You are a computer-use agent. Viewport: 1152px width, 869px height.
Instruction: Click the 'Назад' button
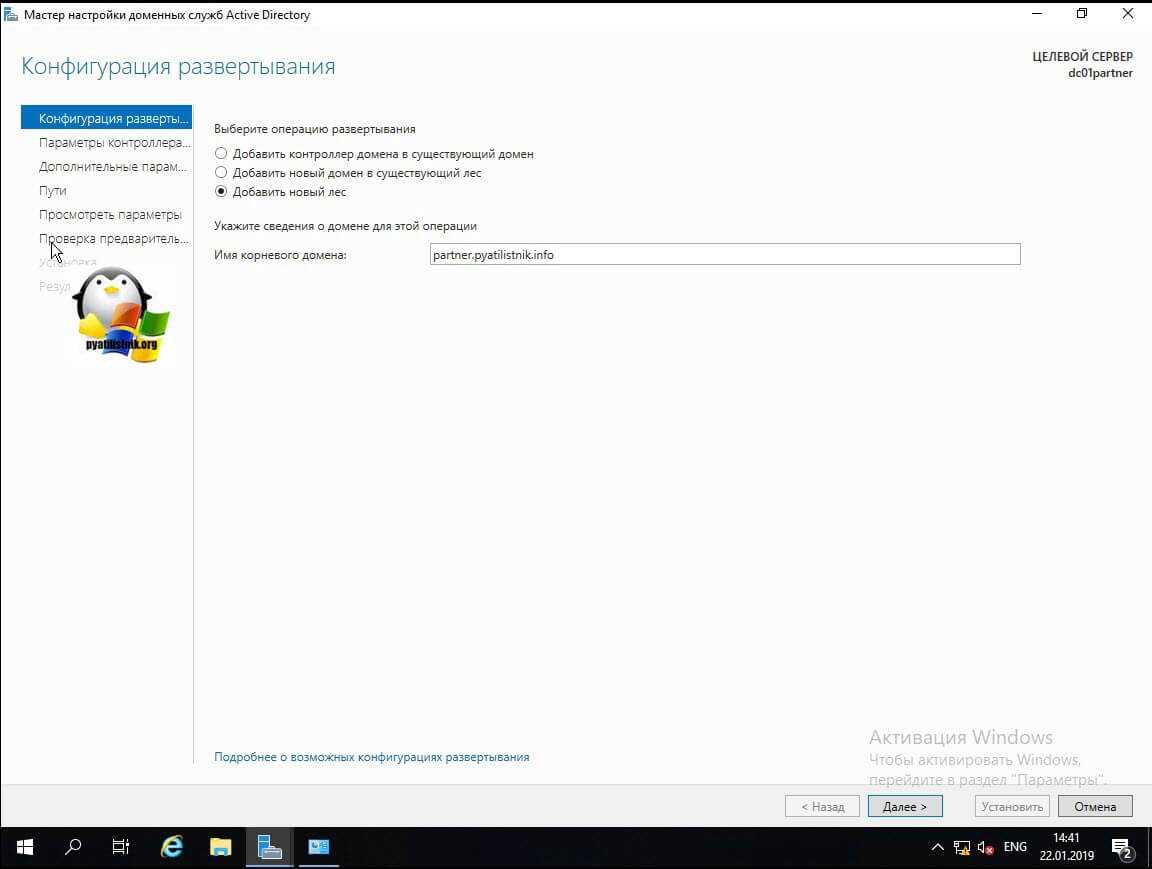click(x=822, y=806)
